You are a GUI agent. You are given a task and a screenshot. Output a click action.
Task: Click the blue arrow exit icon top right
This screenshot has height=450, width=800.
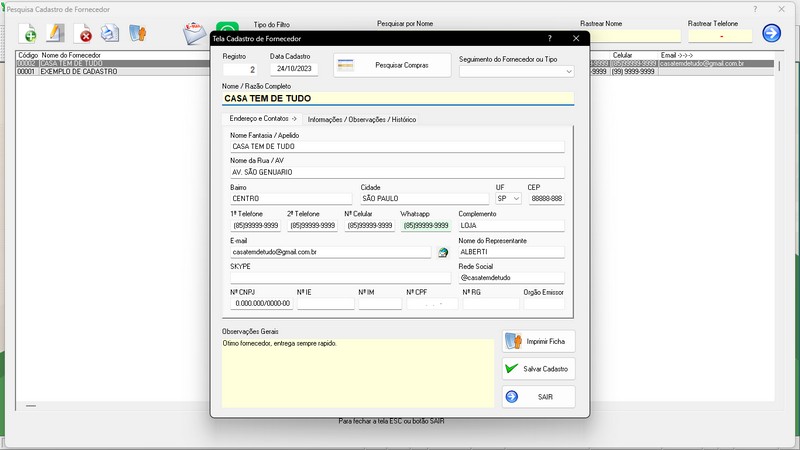pos(771,33)
